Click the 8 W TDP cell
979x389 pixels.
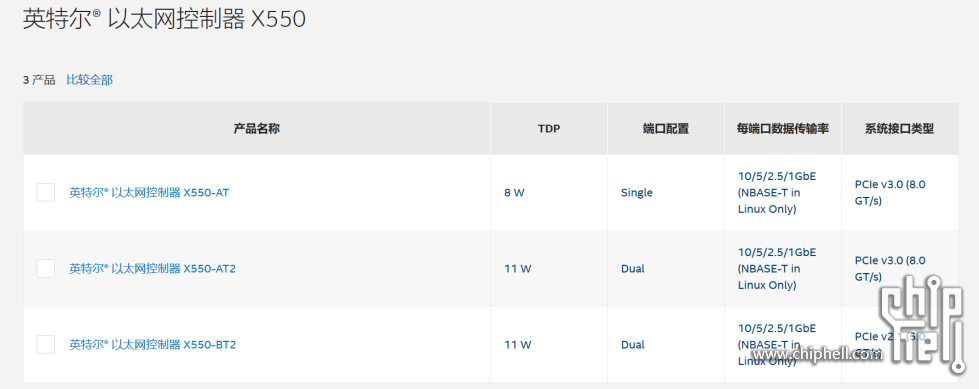click(514, 192)
